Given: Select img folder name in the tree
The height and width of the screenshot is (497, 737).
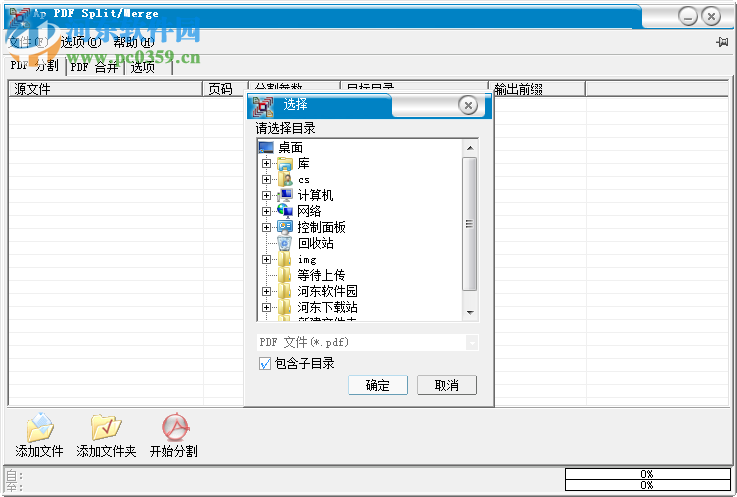Looking at the screenshot, I should click(307, 260).
